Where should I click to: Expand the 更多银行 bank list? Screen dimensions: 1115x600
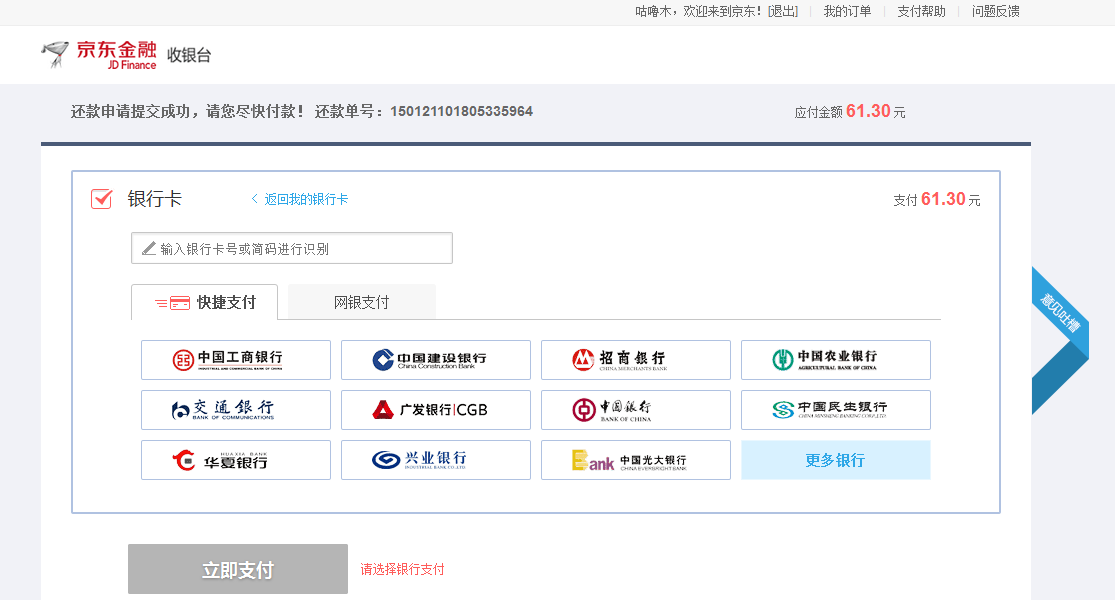(x=836, y=460)
